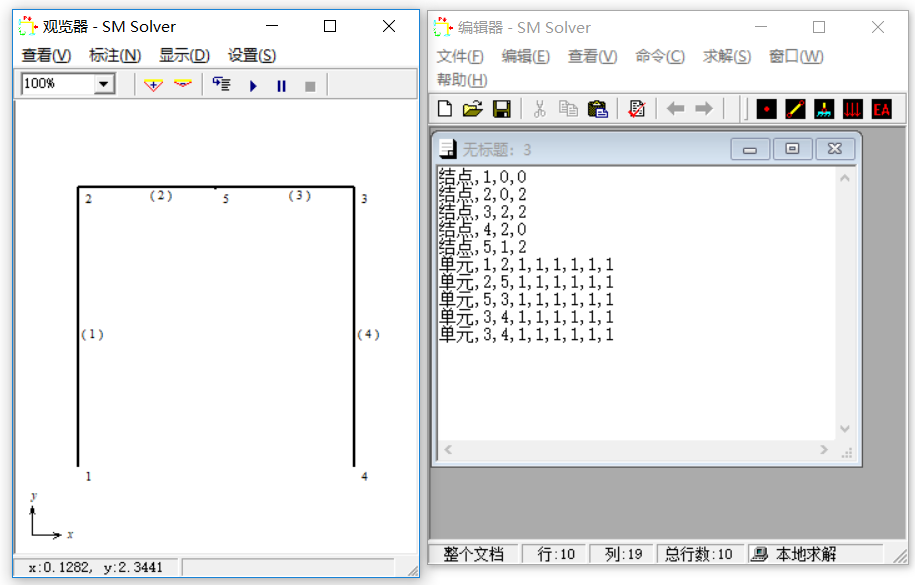
Task: Click the stop button in viewer toolbar
Action: 310,86
